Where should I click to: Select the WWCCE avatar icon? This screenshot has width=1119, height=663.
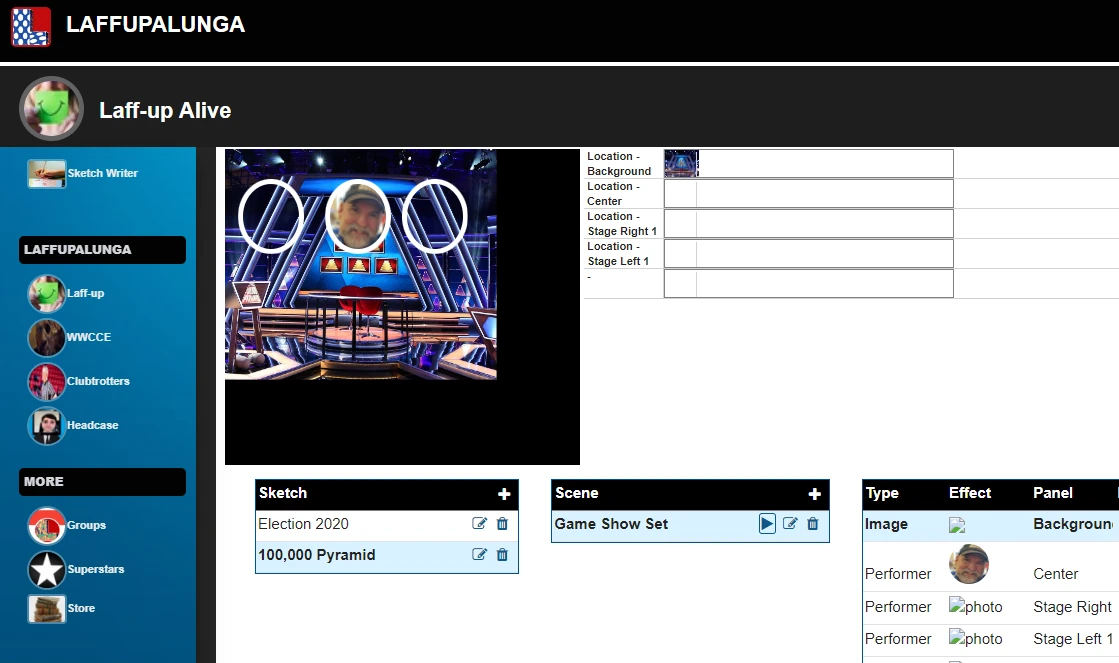tap(46, 338)
